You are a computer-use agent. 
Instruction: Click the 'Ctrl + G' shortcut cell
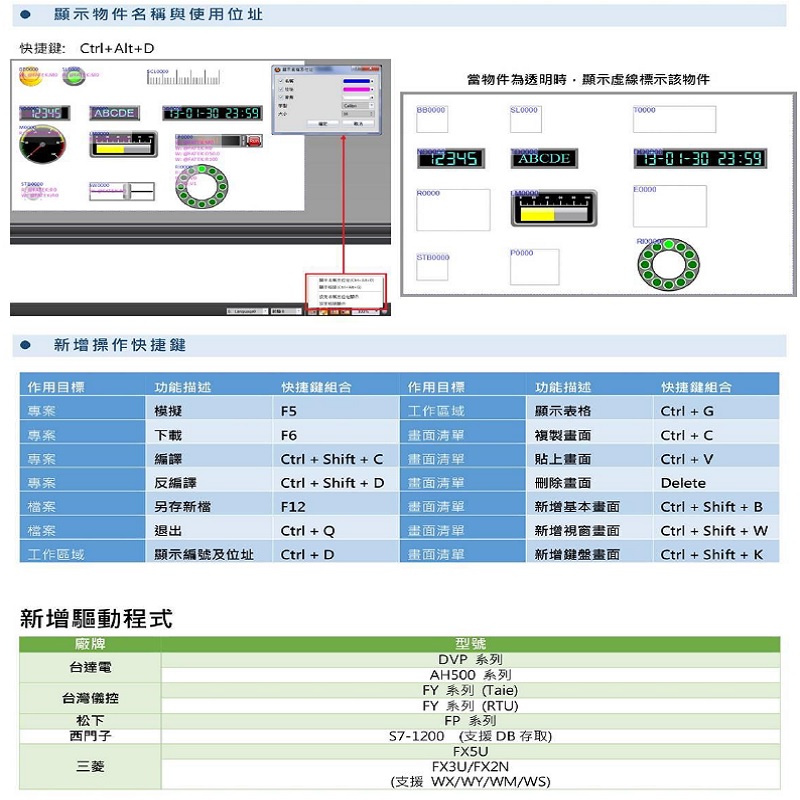[x=716, y=411]
